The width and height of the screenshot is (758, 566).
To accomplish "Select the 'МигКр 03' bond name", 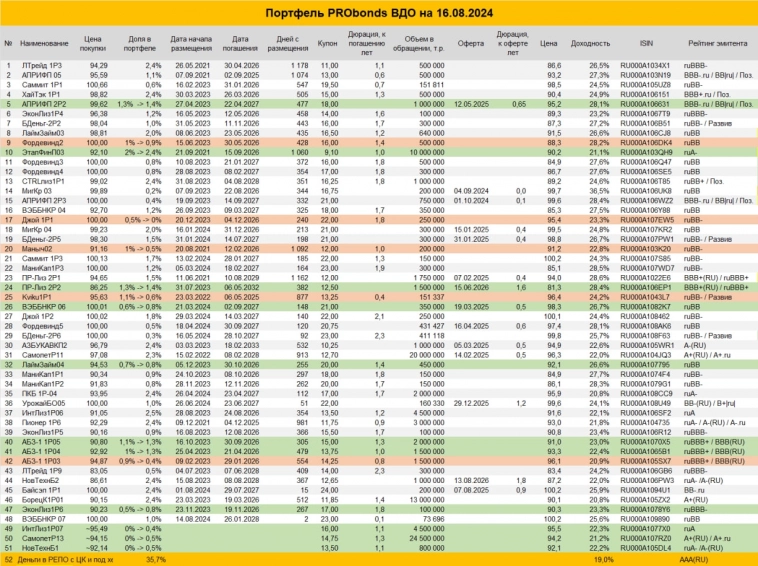I will click(x=37, y=191).
